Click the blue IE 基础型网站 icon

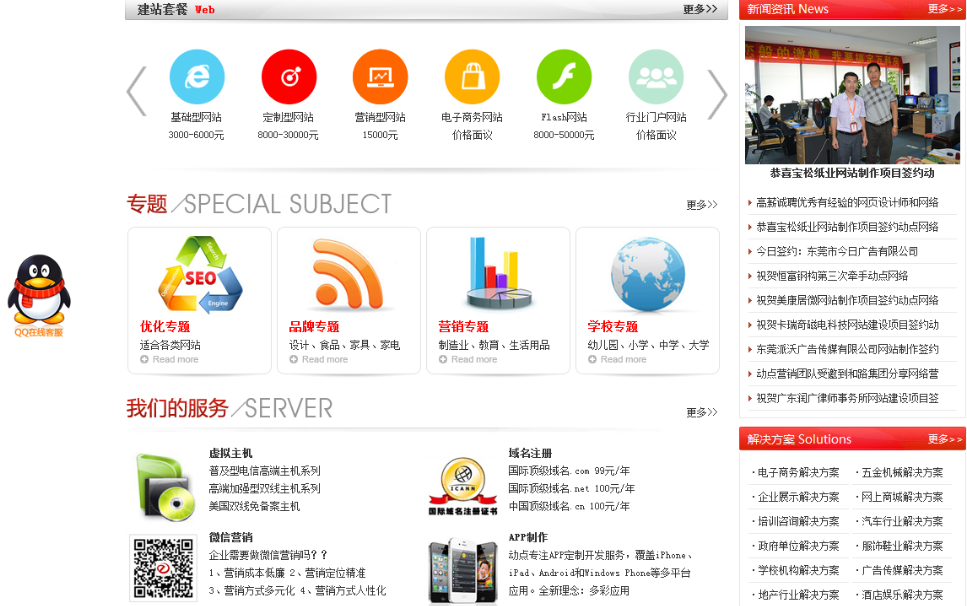pyautogui.click(x=197, y=77)
